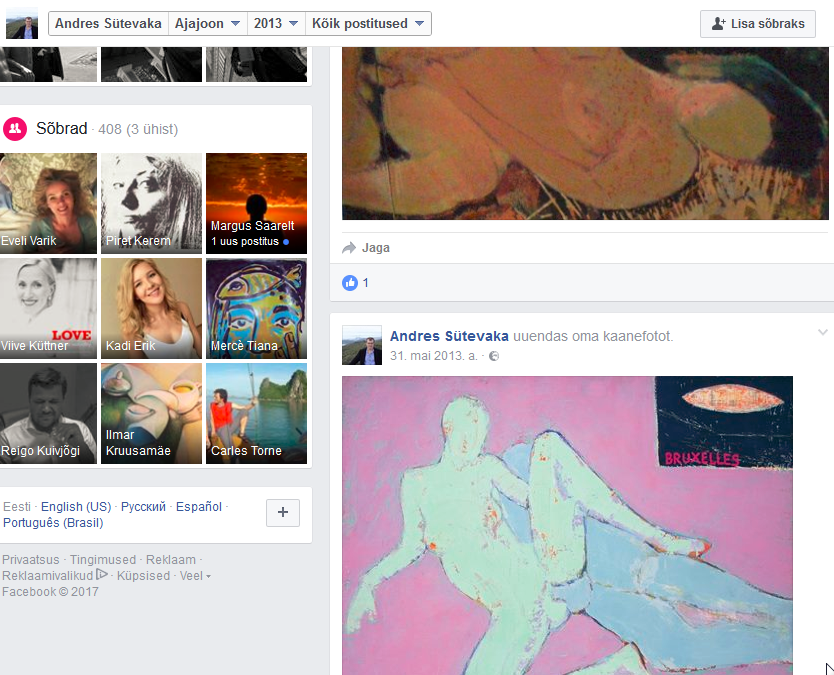Click the Lisa sõbraks button
The image size is (834, 675).
[x=758, y=24]
